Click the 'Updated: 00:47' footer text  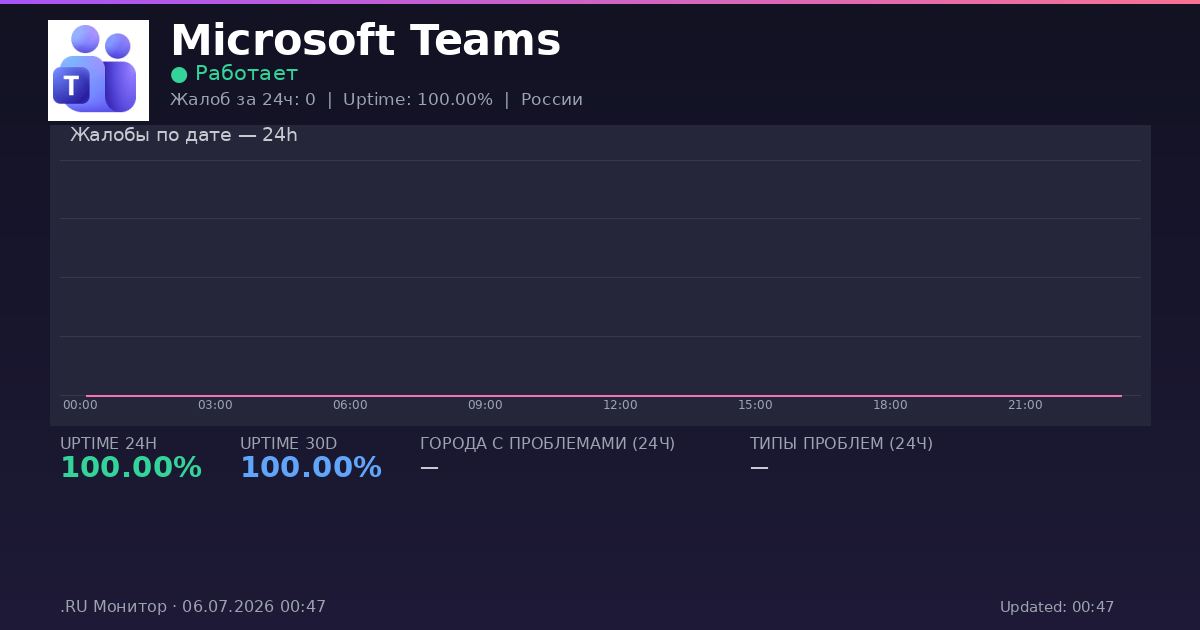1057,607
